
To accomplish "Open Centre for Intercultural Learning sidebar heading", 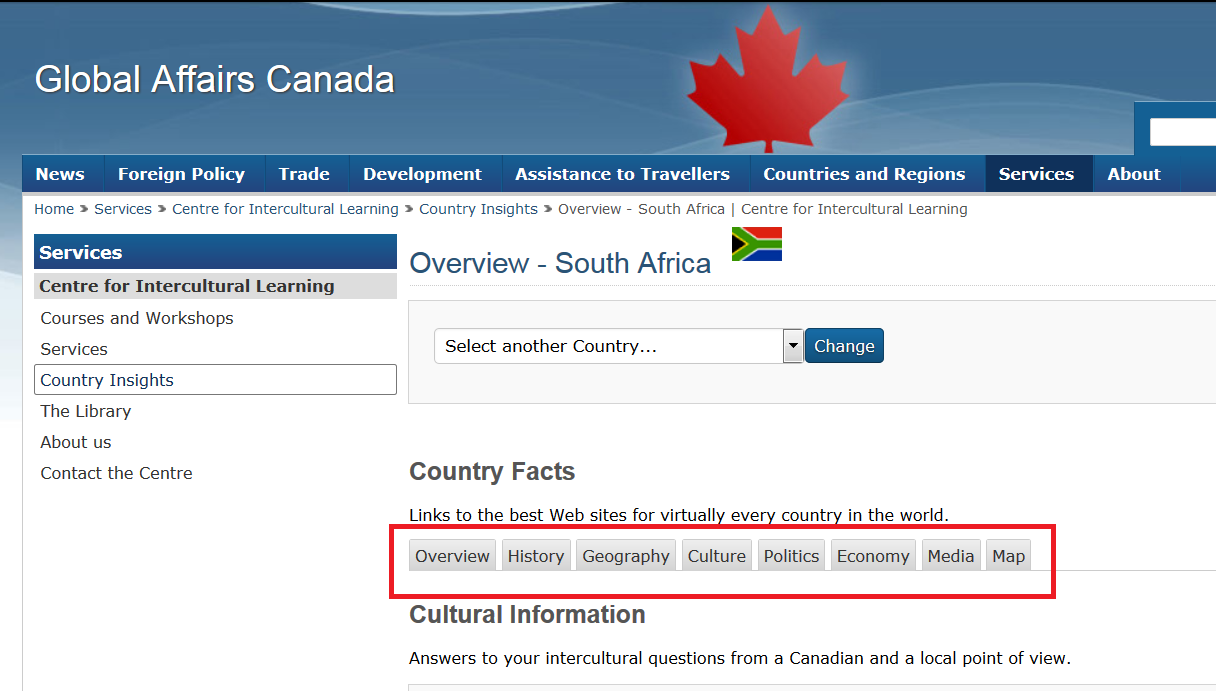I will coord(215,286).
